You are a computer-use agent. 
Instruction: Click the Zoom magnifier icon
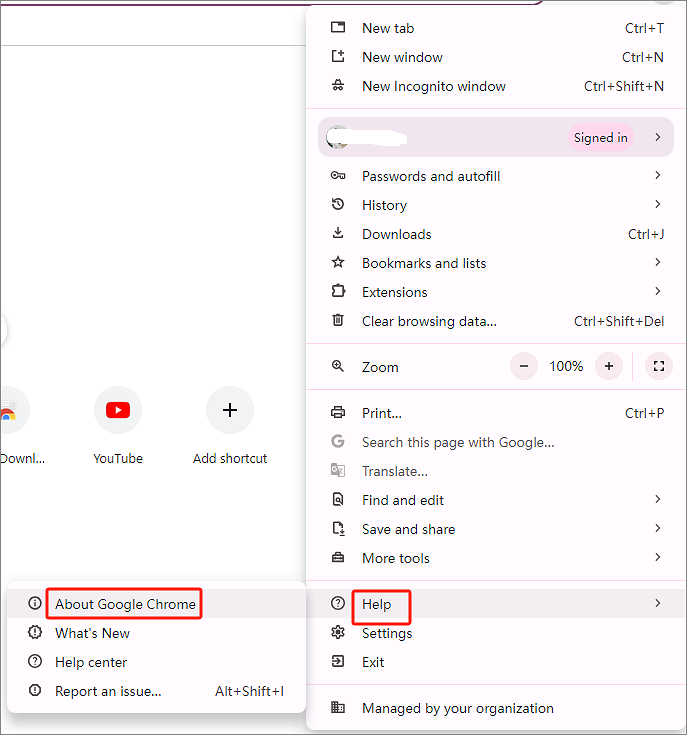tap(338, 366)
